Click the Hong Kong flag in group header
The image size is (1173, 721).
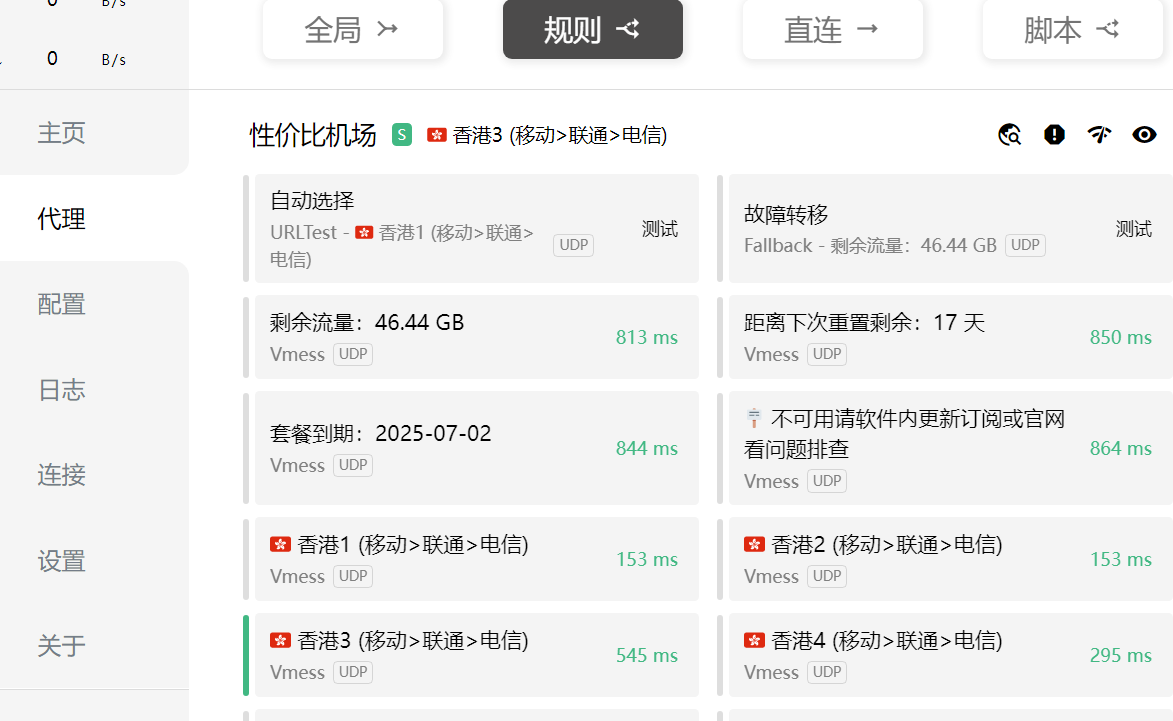click(437, 135)
